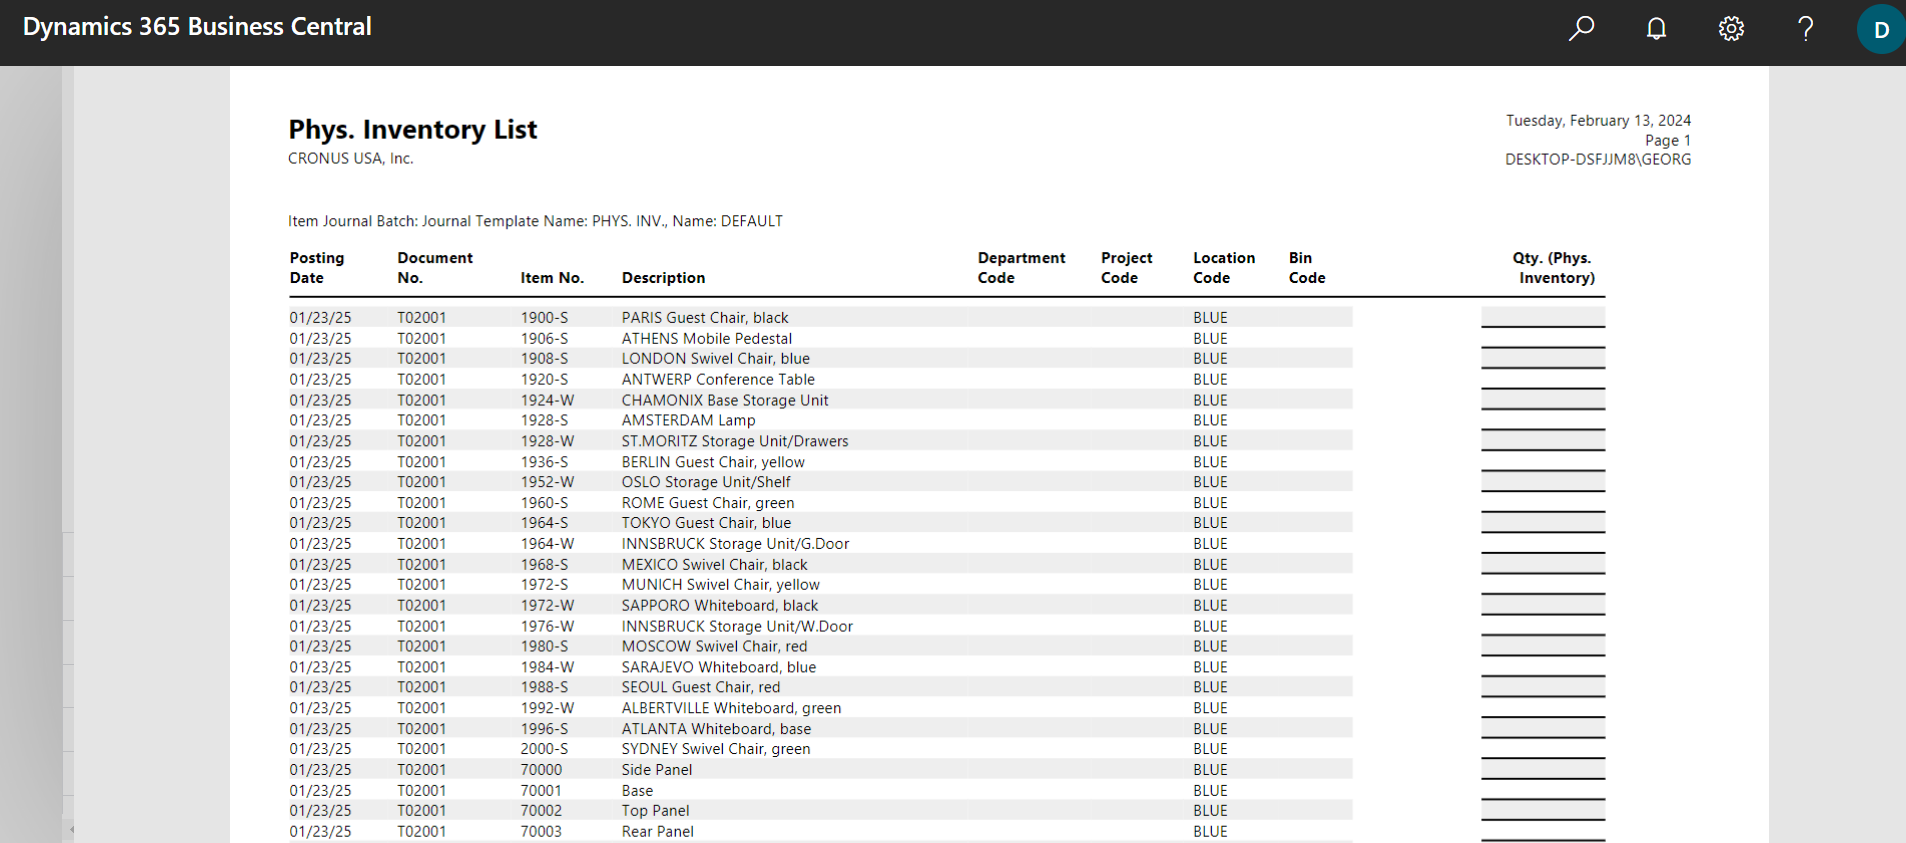
Task: Open the notifications bell
Action: (1657, 28)
